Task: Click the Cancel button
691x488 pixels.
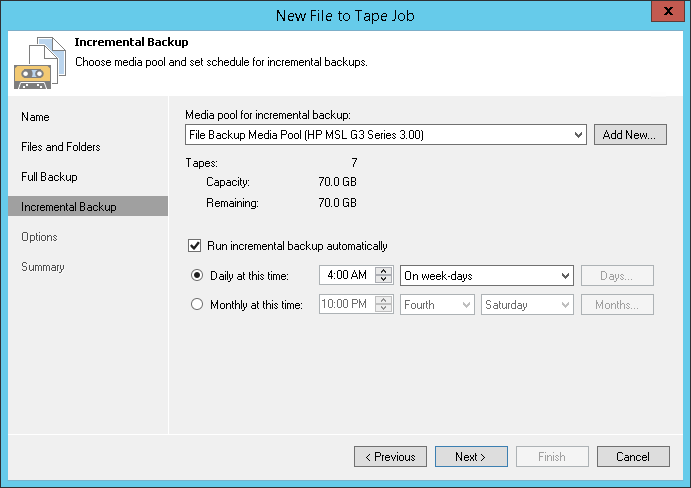Action: (633, 456)
